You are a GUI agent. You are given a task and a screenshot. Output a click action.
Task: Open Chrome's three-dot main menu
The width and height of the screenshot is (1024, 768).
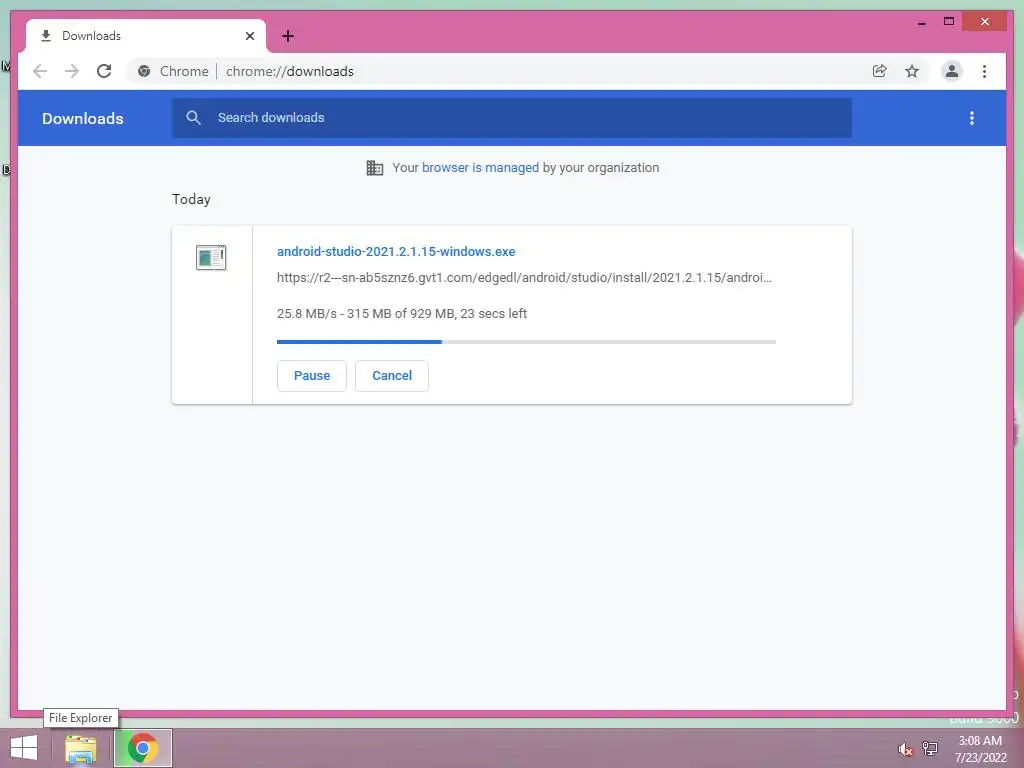(984, 71)
